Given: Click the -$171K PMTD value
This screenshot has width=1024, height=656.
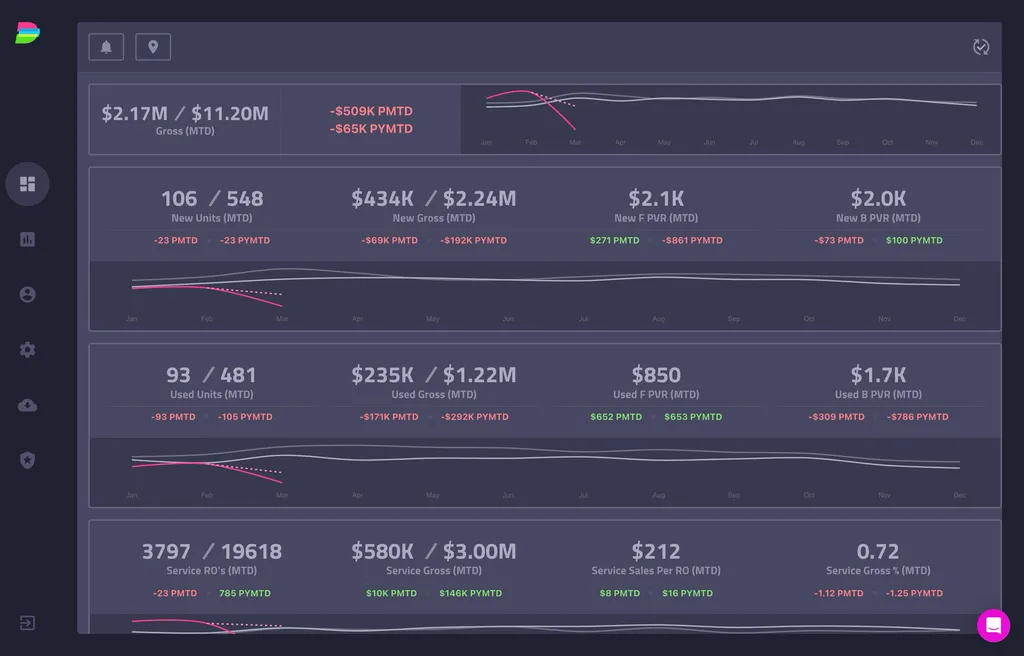Looking at the screenshot, I should [389, 417].
